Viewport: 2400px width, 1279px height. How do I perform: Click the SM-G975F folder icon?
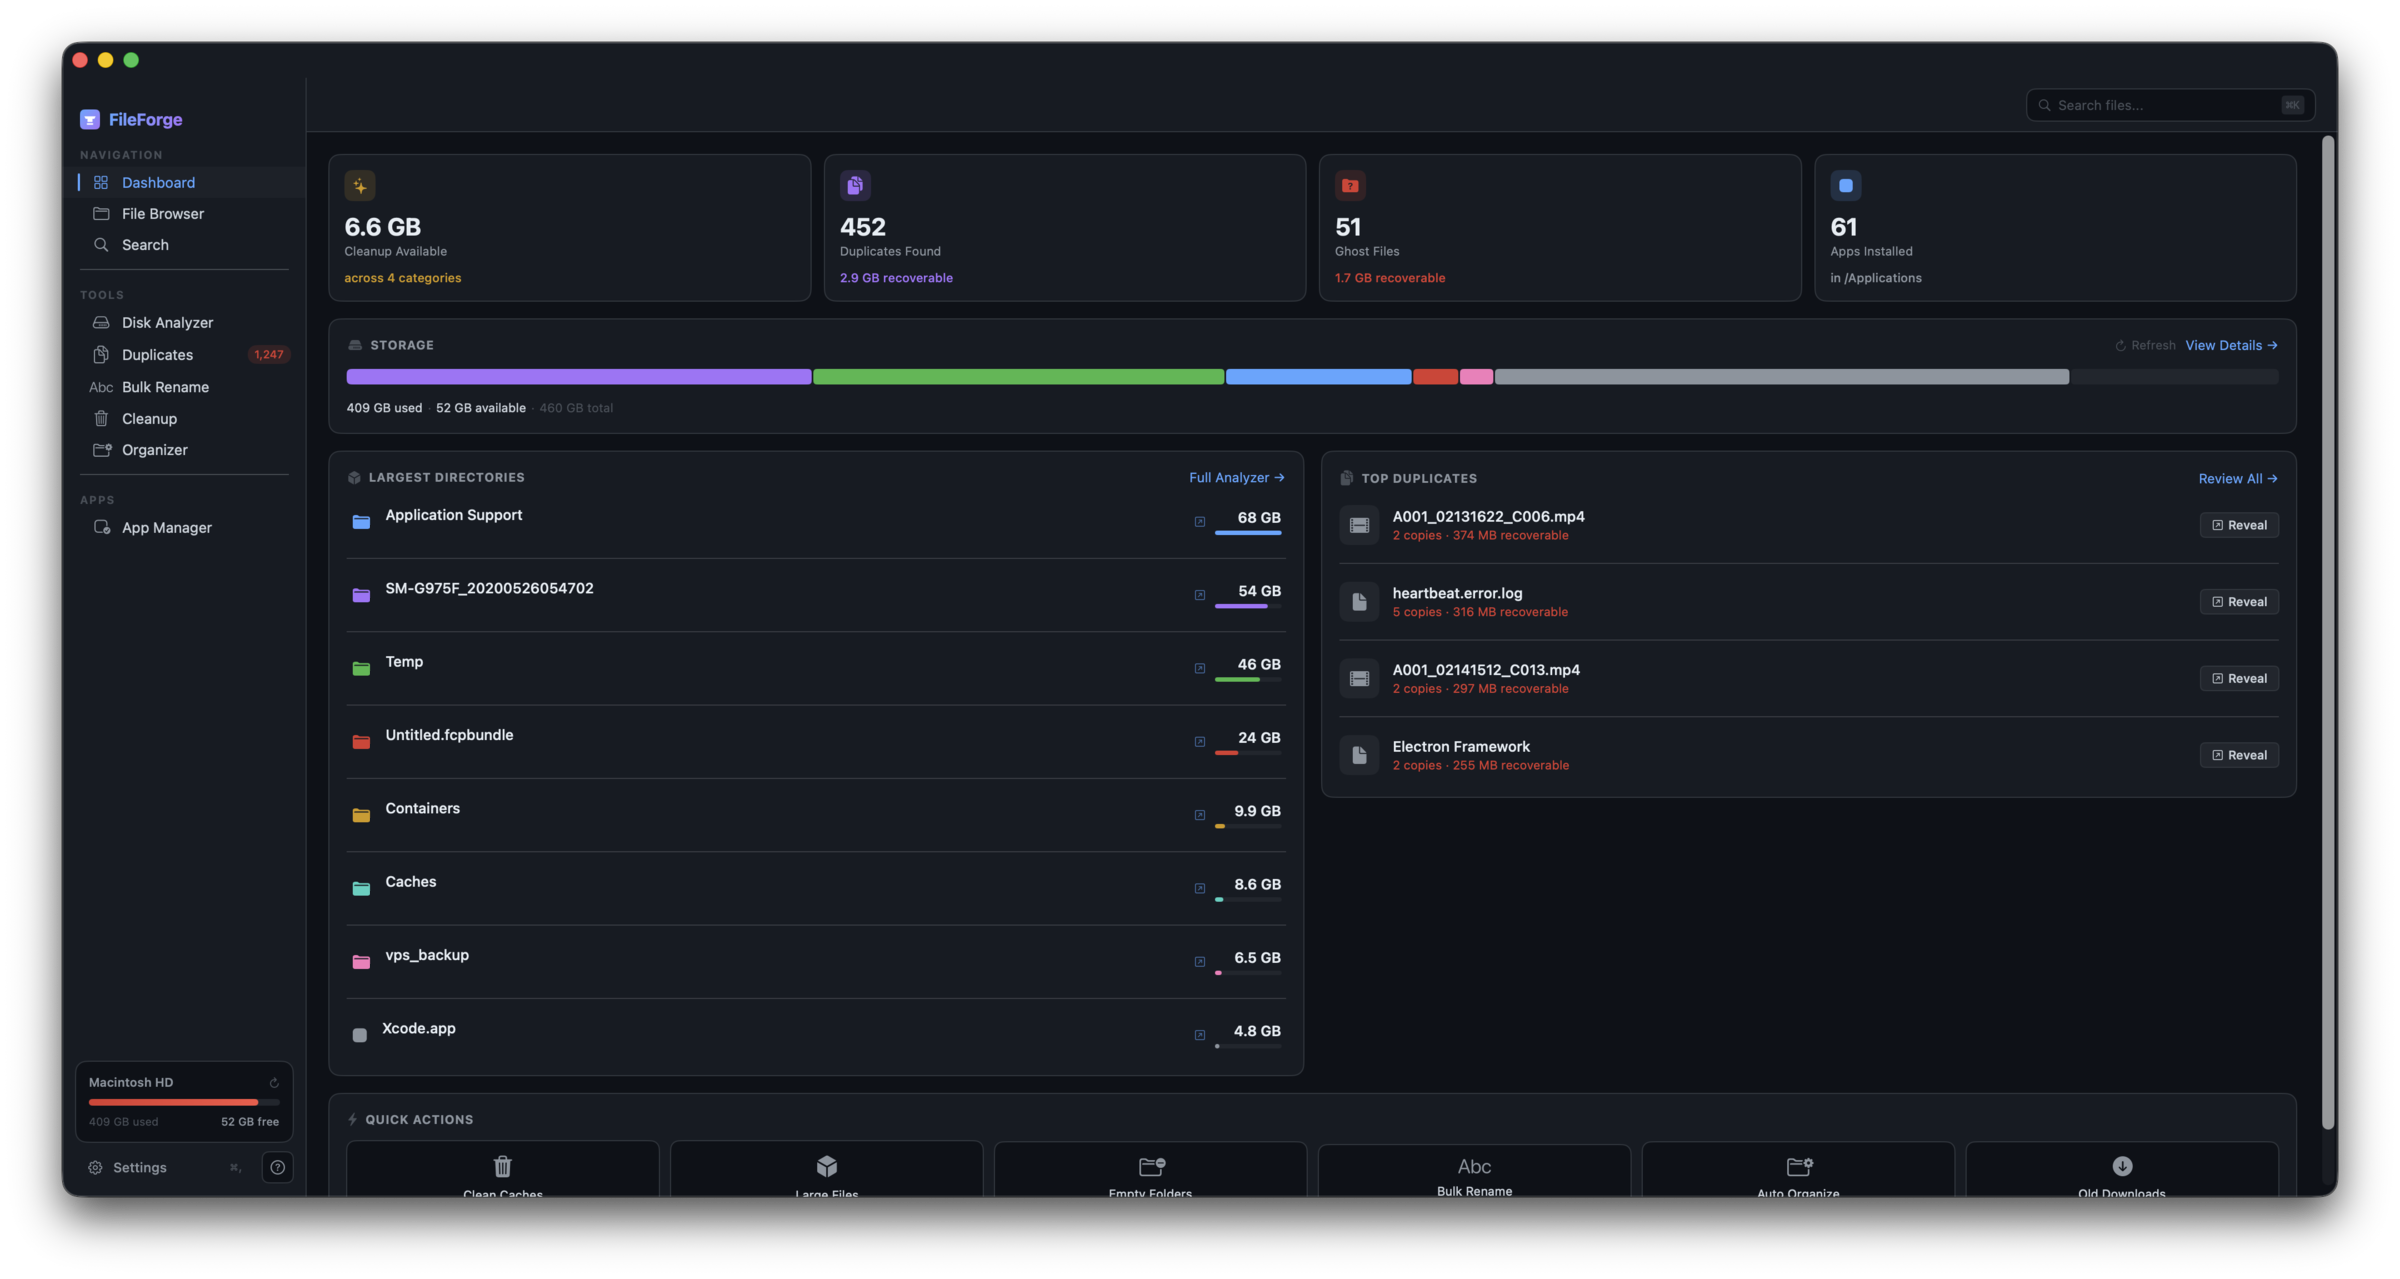click(362, 595)
